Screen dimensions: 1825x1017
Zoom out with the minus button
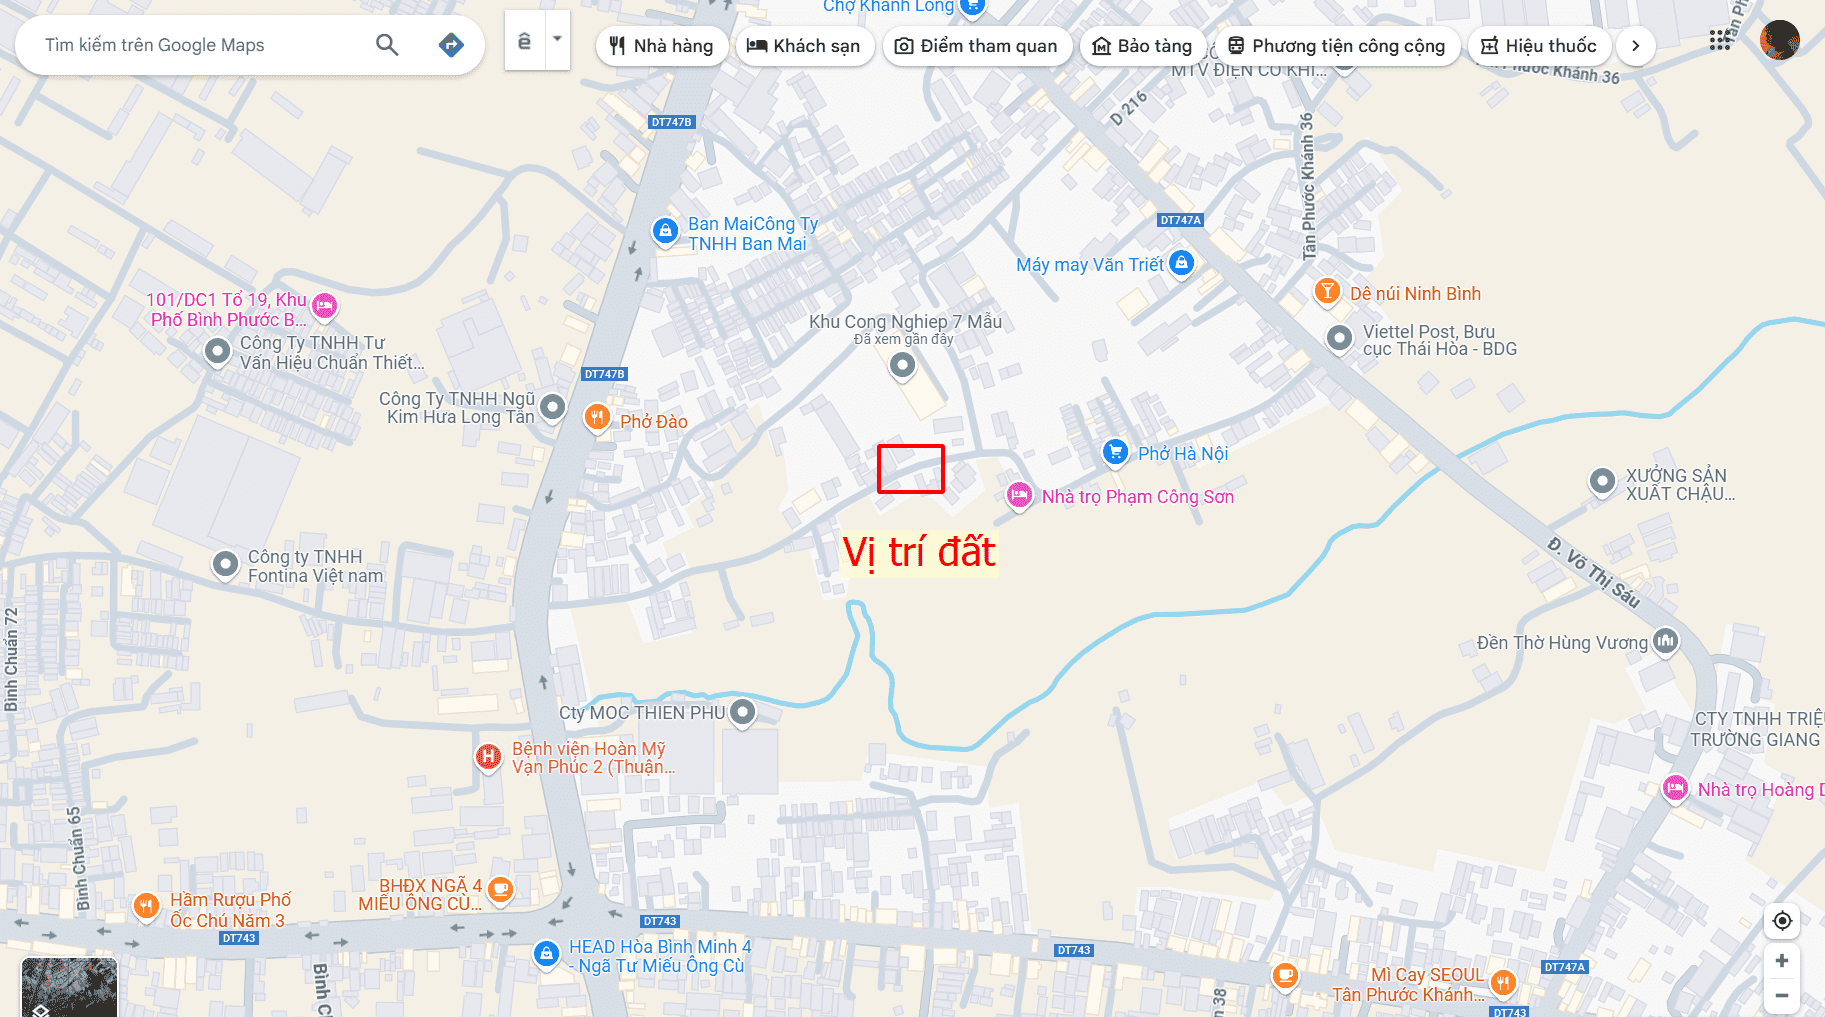1782,995
